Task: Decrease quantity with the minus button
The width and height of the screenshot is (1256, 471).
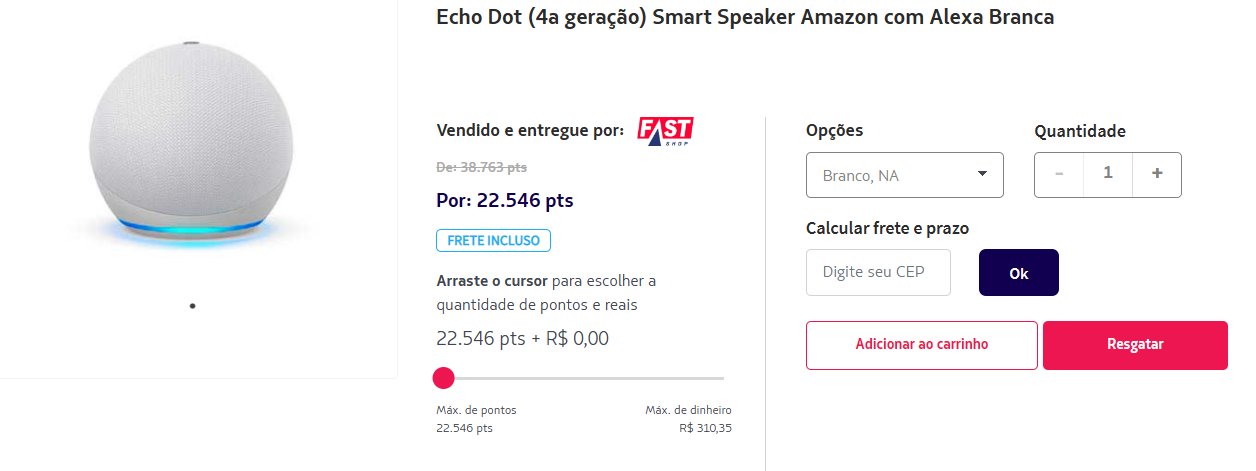Action: click(x=1059, y=174)
